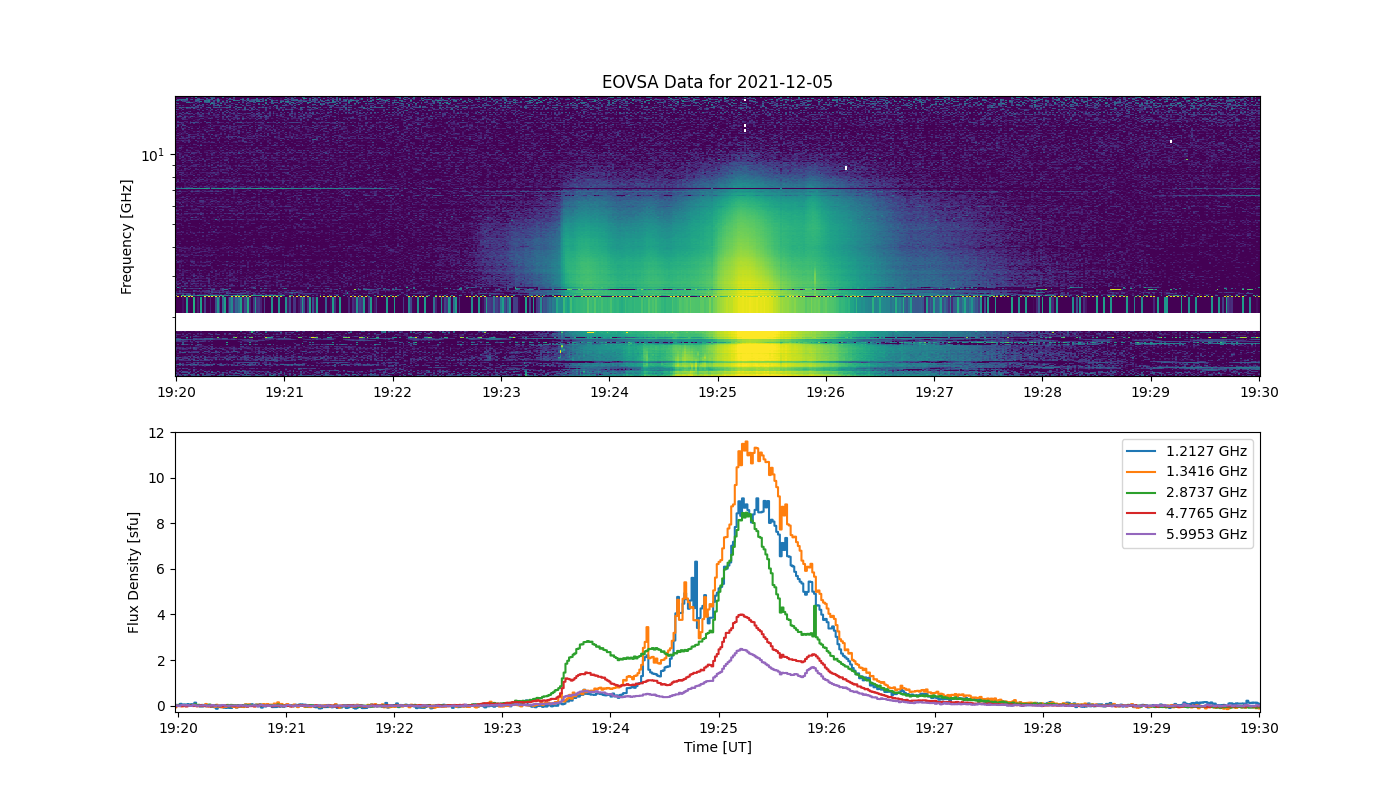Click the 1.2127 GHz legend entry
Screen dimensions: 1400x800
1187,451
